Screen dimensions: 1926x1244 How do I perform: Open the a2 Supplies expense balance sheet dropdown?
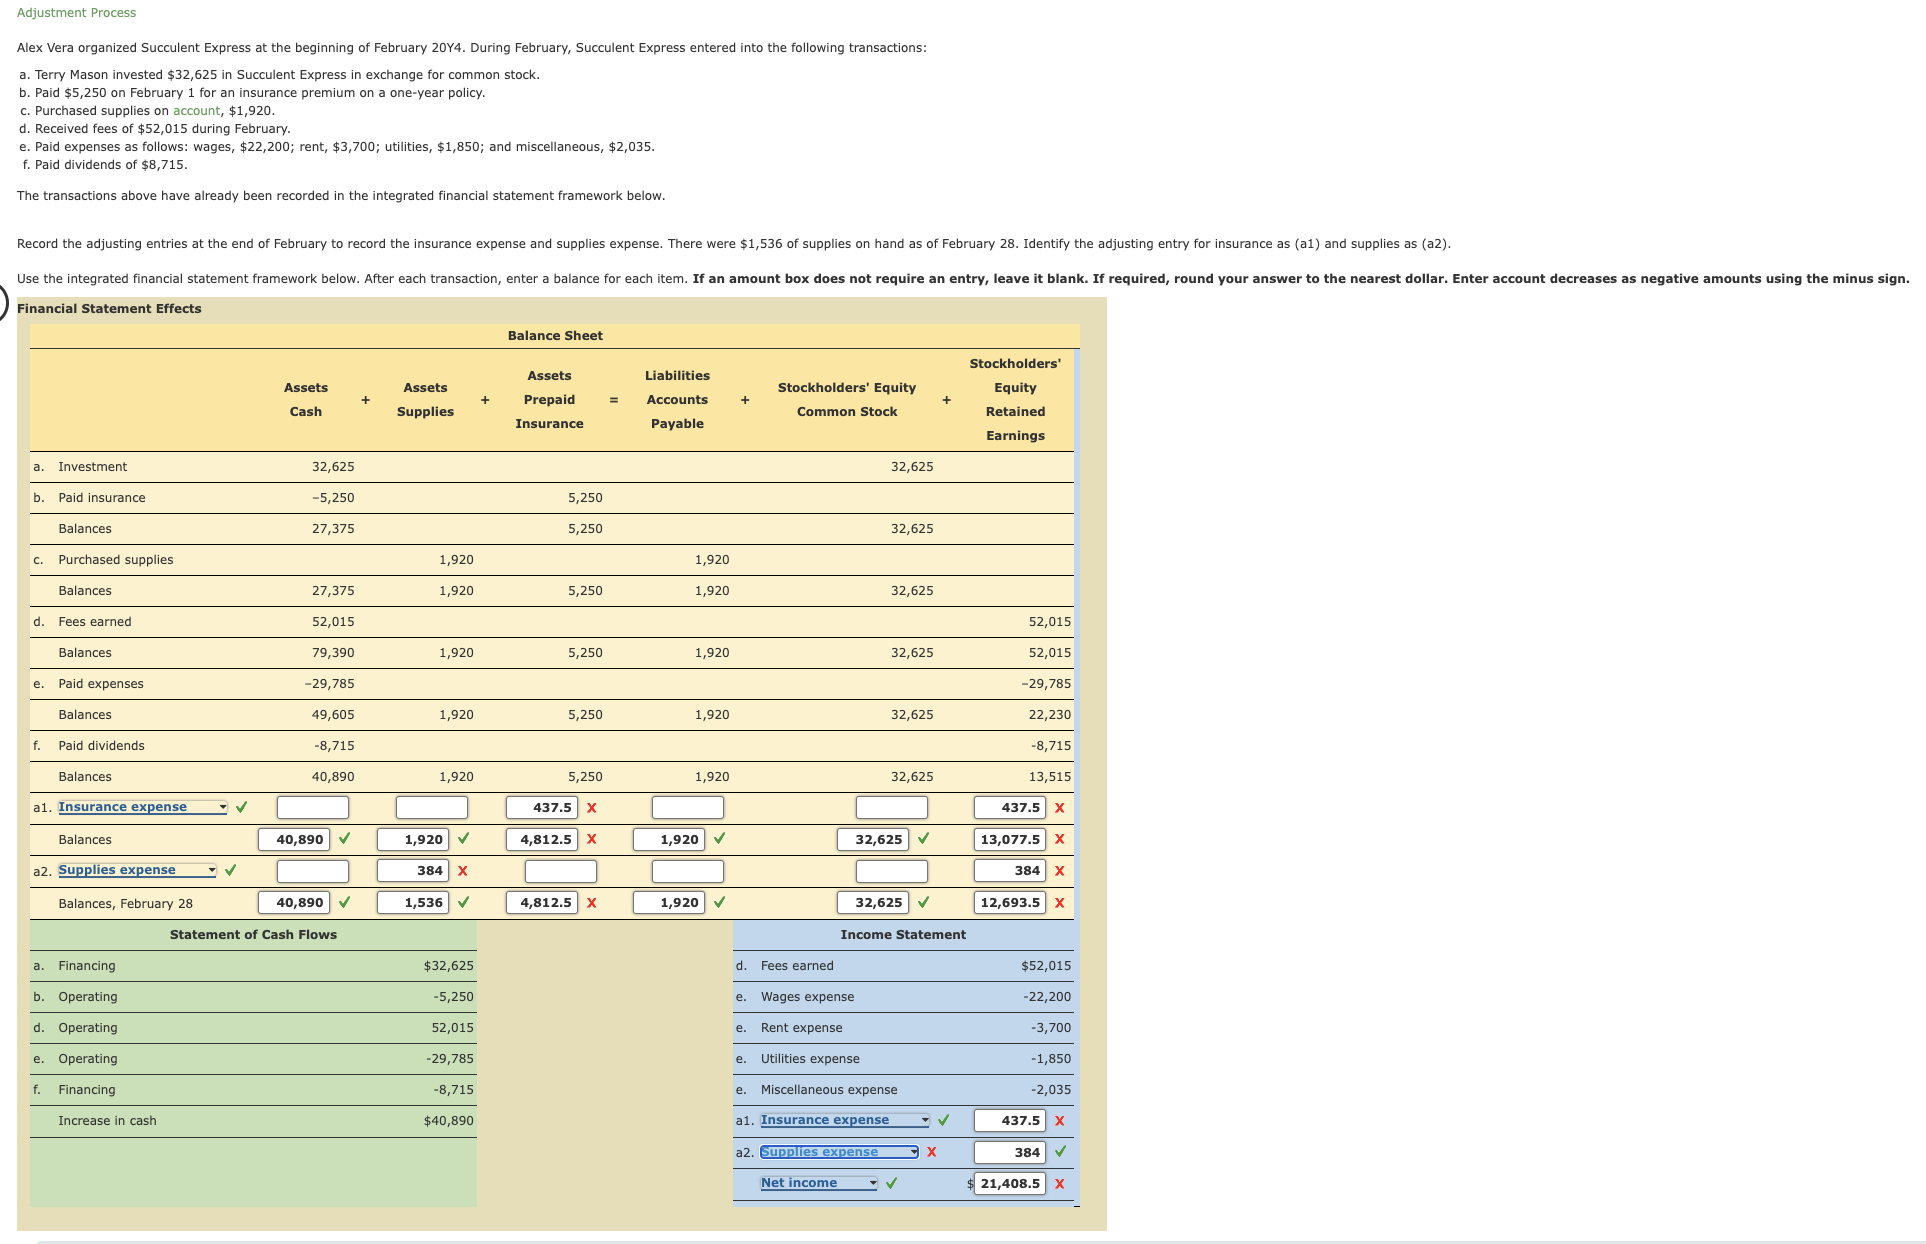pyautogui.click(x=137, y=870)
